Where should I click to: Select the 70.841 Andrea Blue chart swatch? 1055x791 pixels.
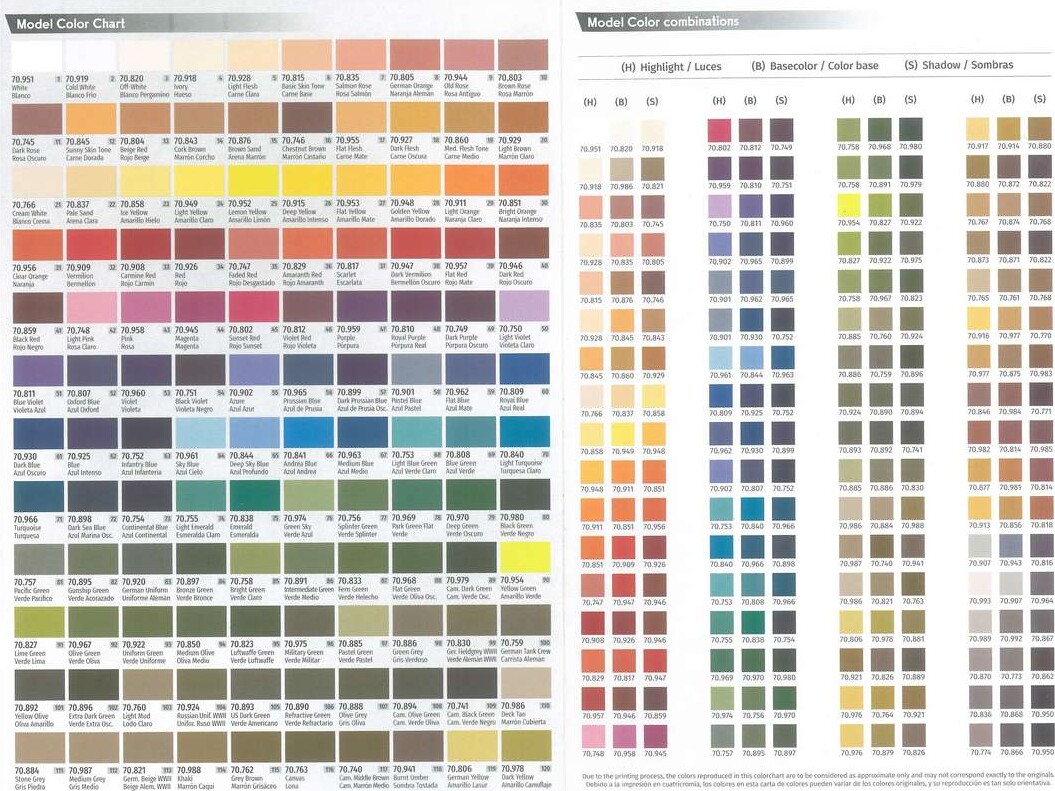pyautogui.click(x=308, y=434)
